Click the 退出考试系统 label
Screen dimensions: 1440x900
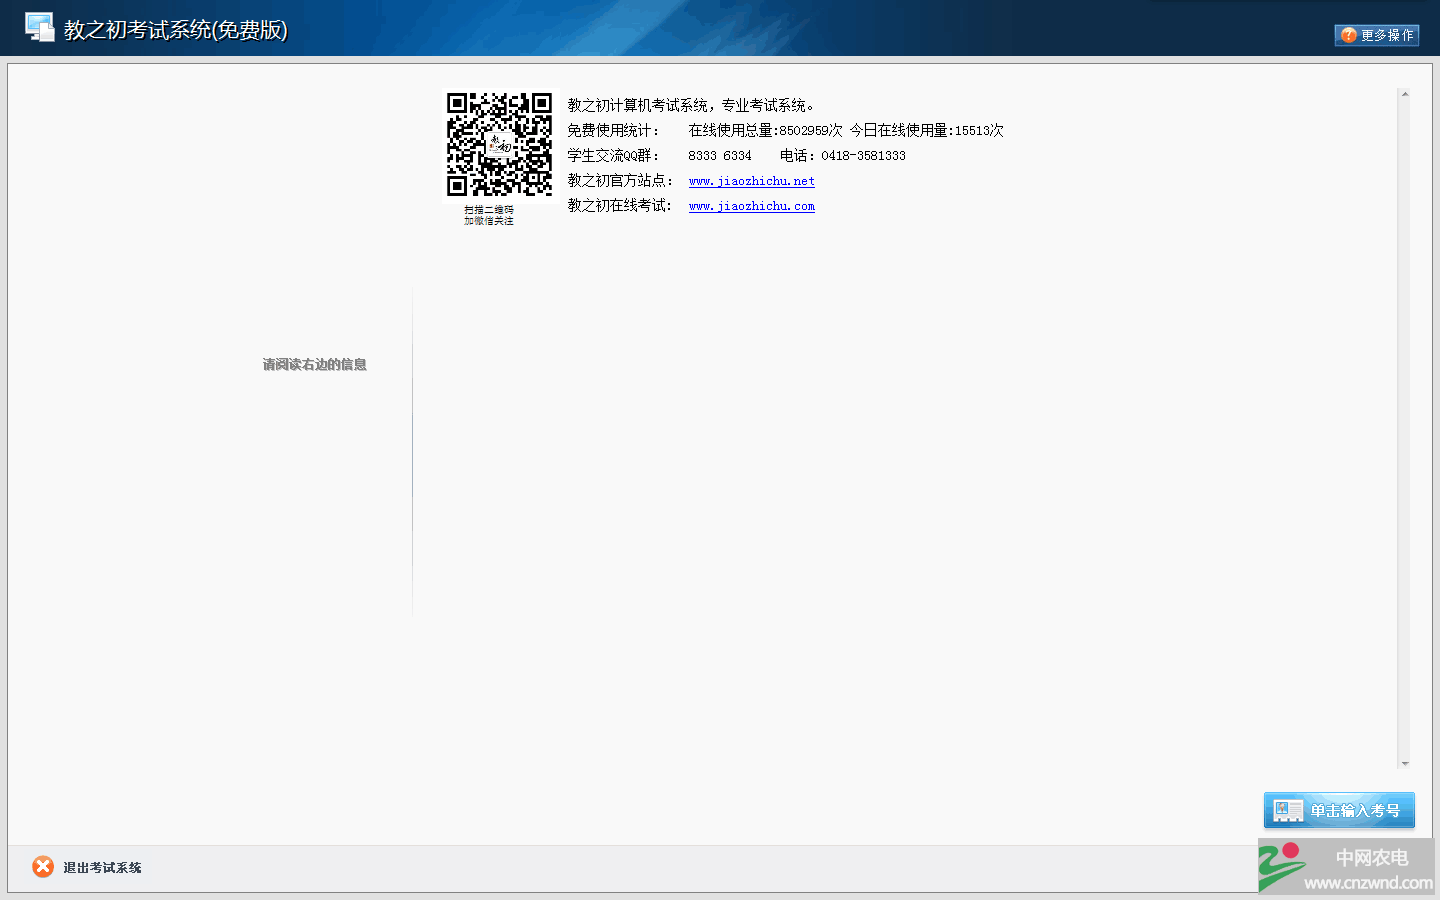[x=102, y=868]
